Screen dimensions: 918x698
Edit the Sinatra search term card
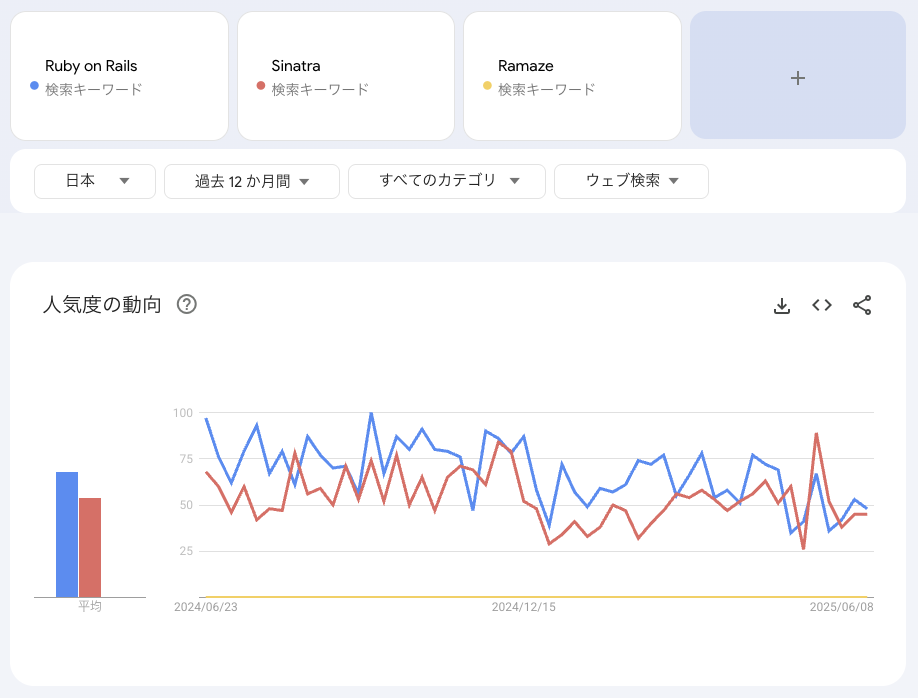[346, 76]
